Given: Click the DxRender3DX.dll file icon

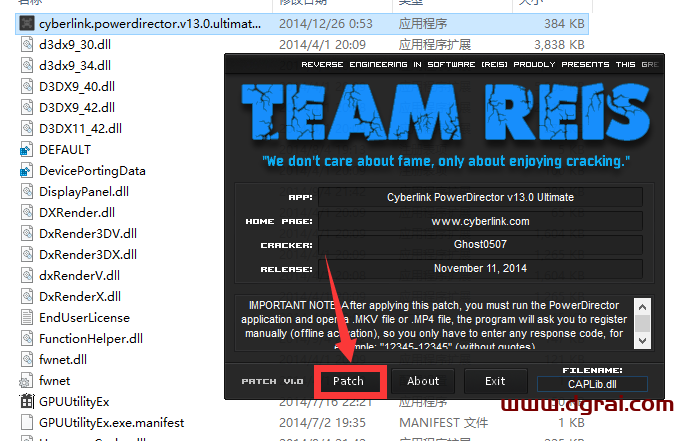Looking at the screenshot, I should tap(27, 254).
